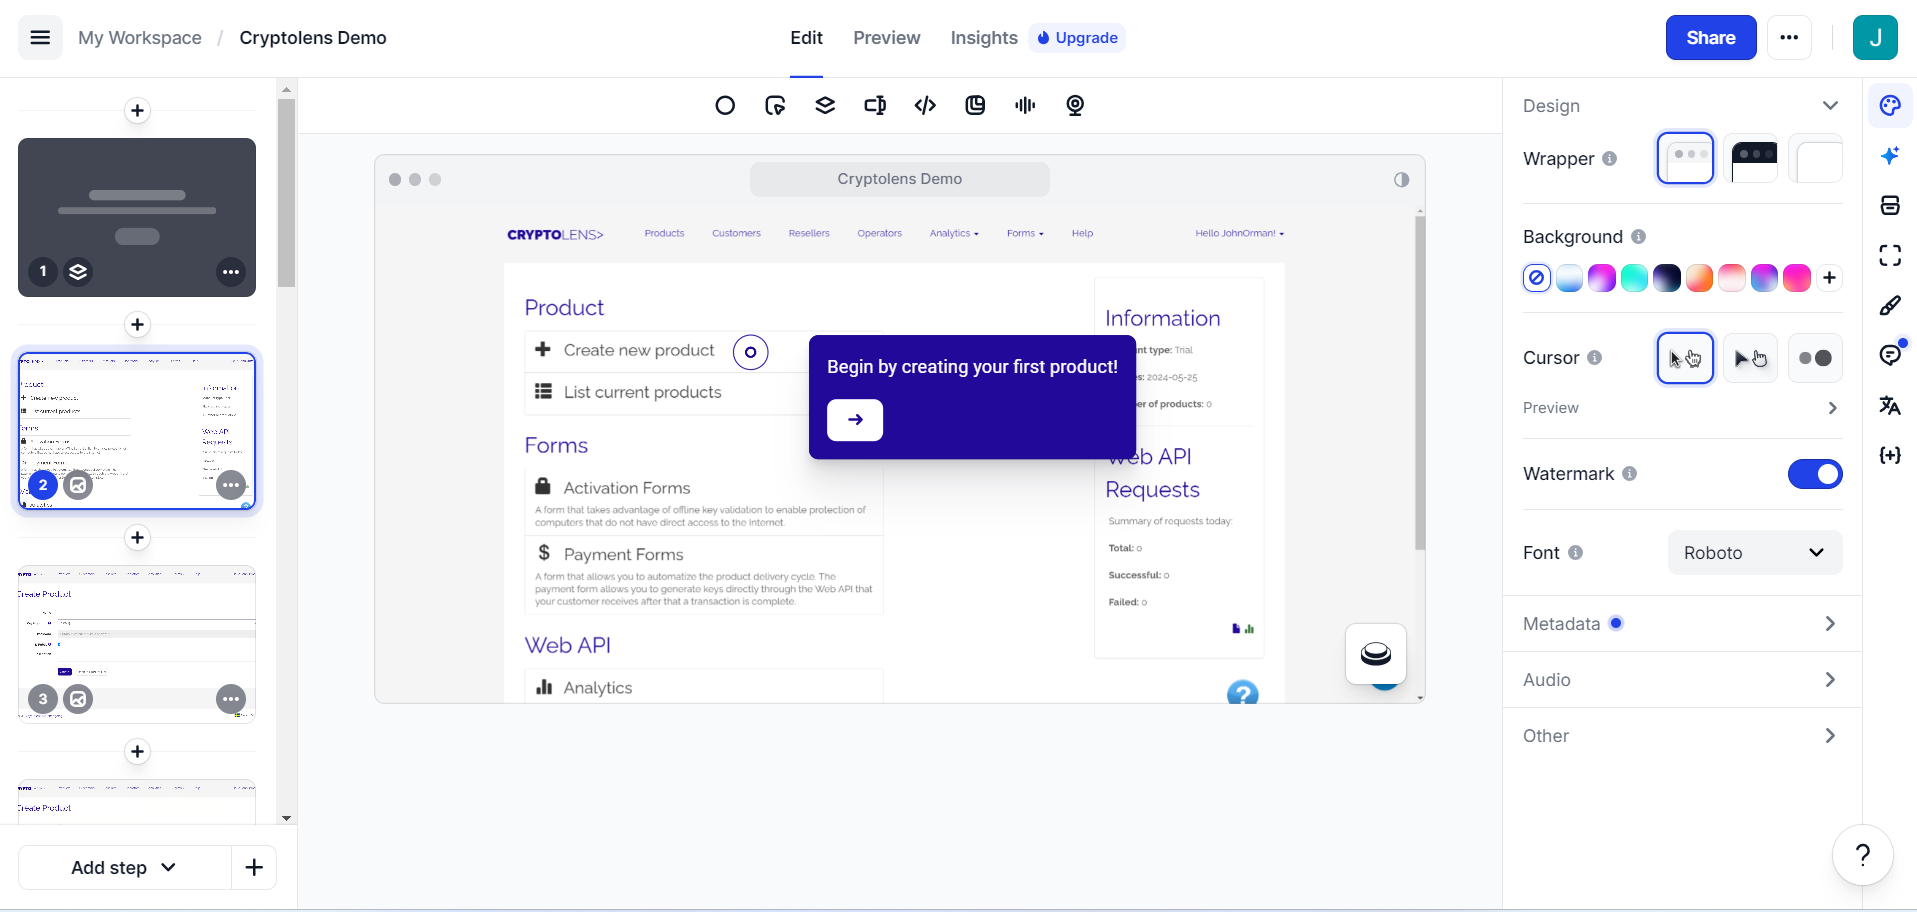
Task: Click the Cryptolens Demo title breadcrumb
Action: point(313,38)
